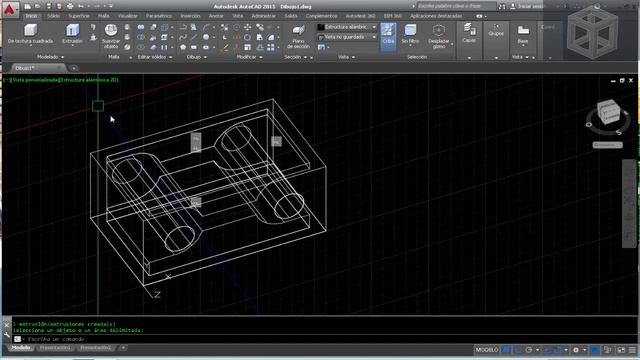Open the Estructura alámbrica visual style dropdown
Viewport: 640px width, 360px height.
coord(347,27)
